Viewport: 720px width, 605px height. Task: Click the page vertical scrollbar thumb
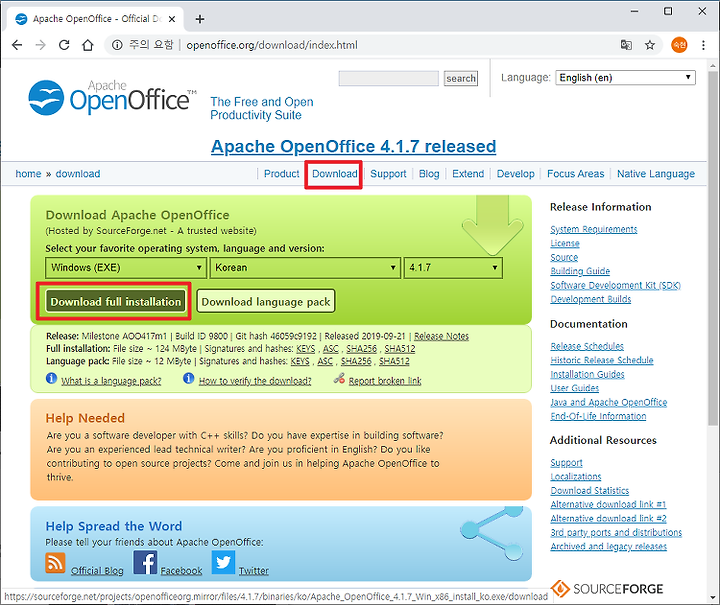pyautogui.click(x=713, y=248)
